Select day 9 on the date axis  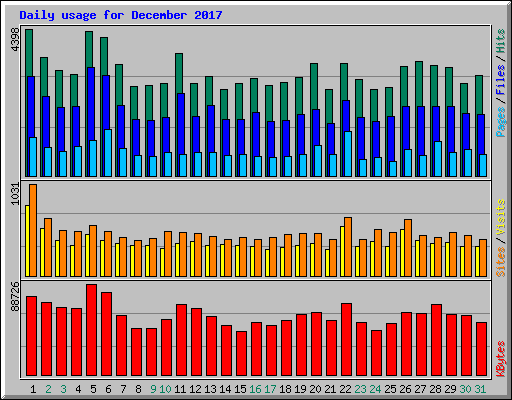(x=153, y=389)
